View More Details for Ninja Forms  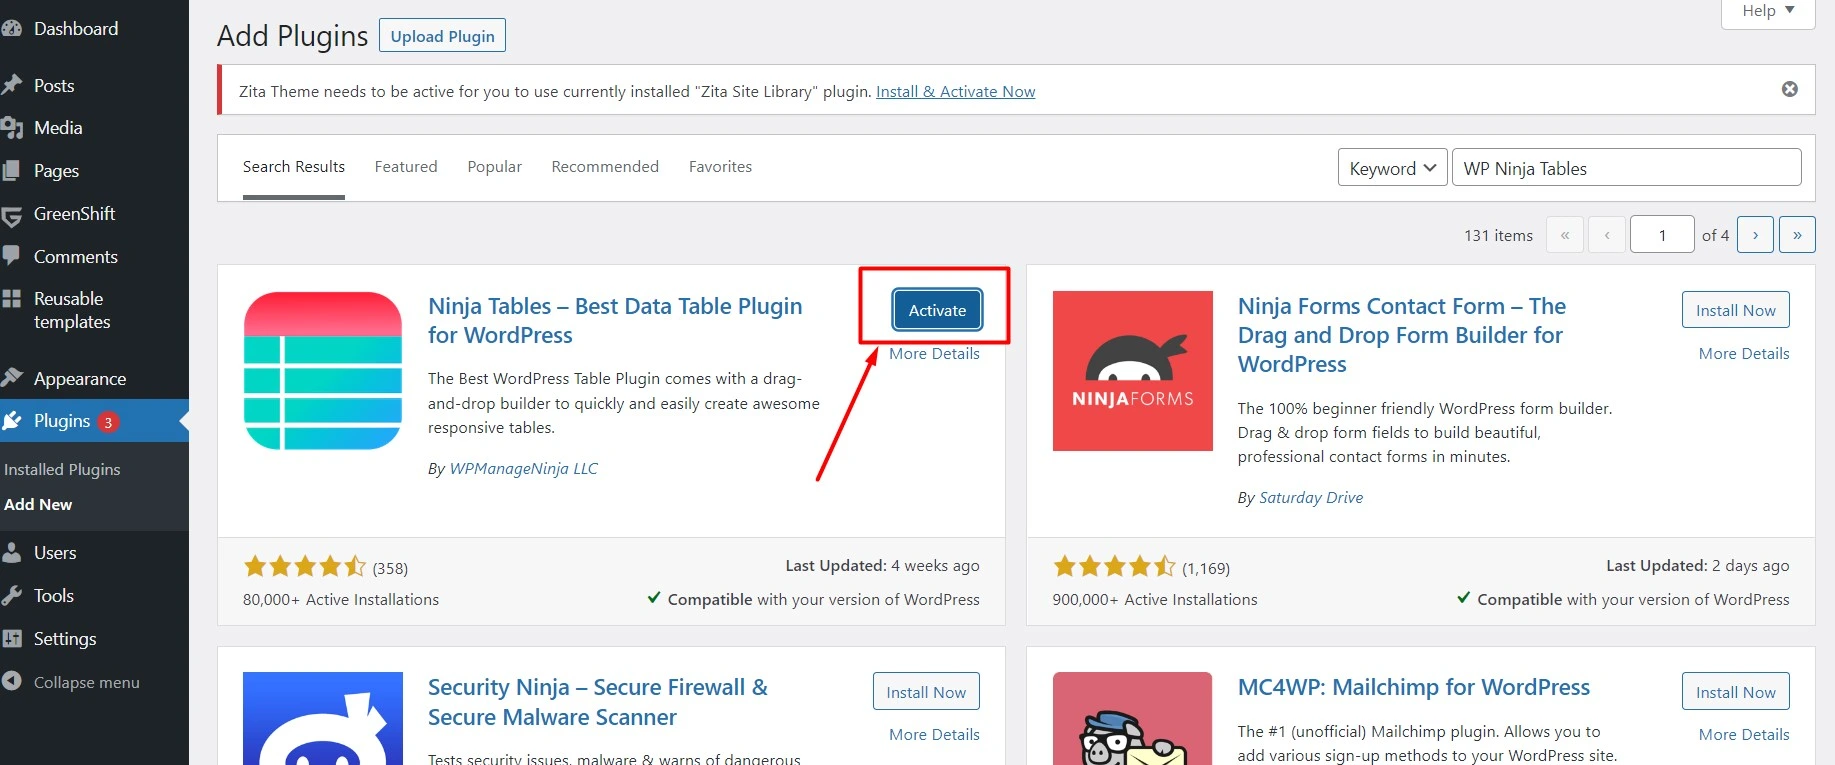point(1744,353)
